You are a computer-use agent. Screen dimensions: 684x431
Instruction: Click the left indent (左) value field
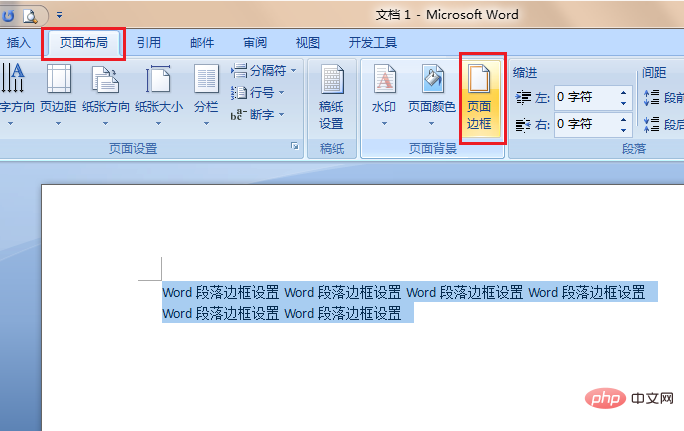585,97
